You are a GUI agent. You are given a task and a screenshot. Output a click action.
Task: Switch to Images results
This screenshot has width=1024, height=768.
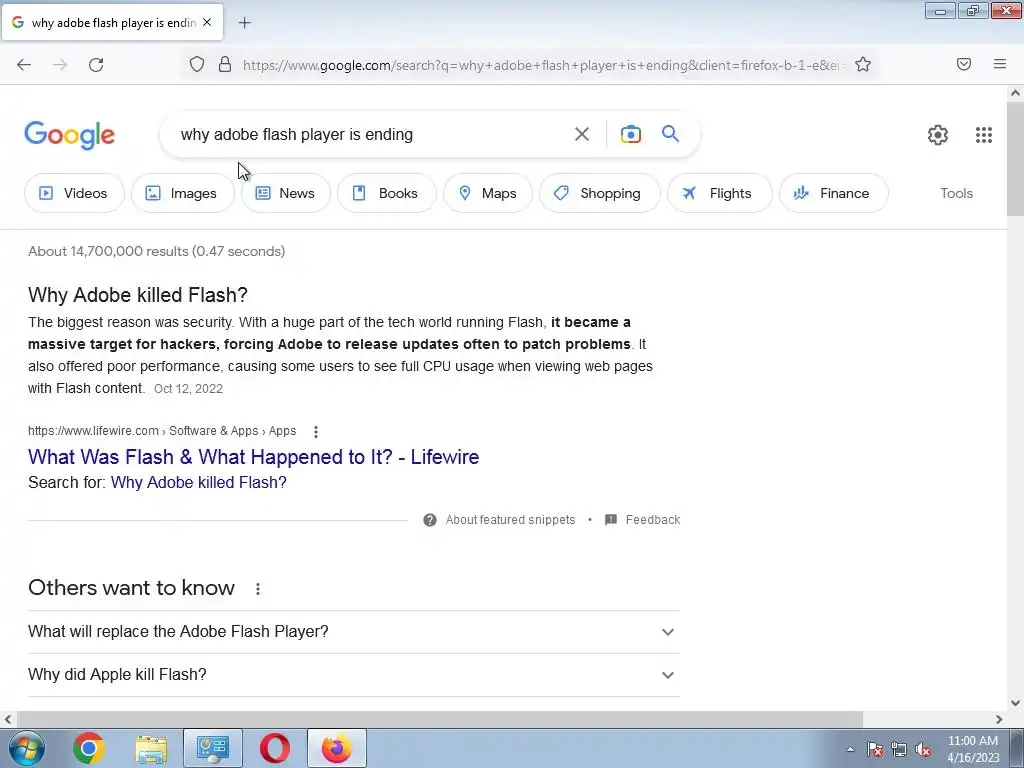pyautogui.click(x=182, y=193)
